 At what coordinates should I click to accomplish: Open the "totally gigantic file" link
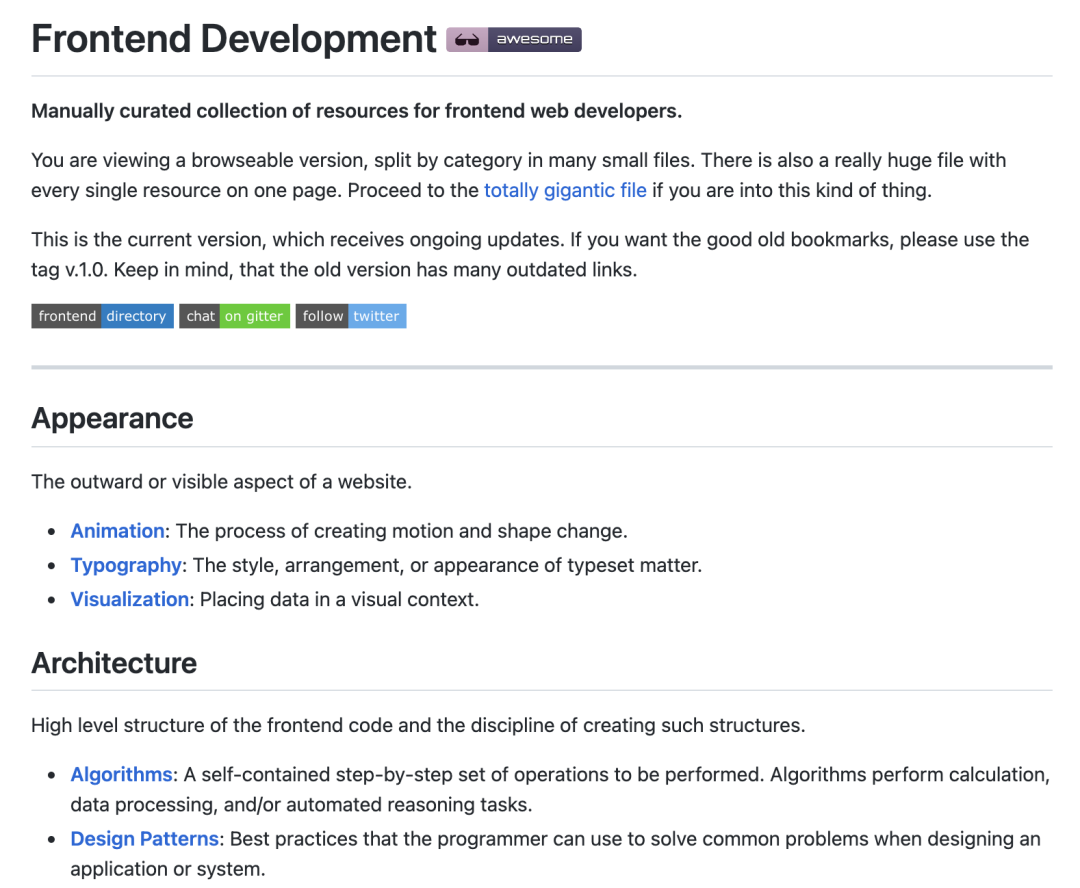click(565, 190)
